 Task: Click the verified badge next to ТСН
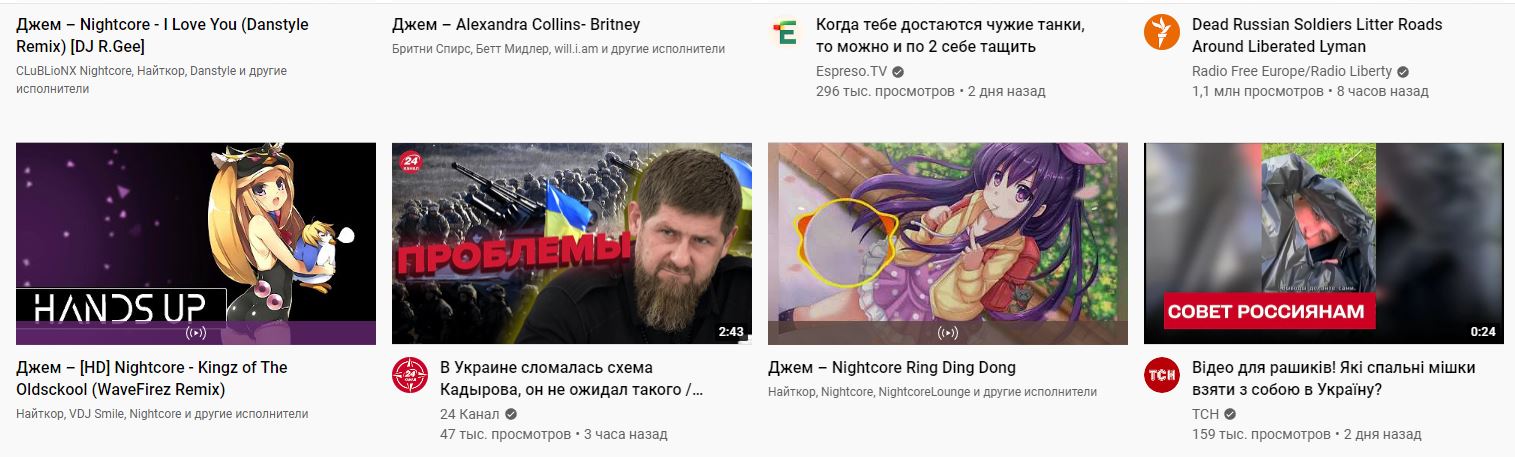pos(1230,415)
